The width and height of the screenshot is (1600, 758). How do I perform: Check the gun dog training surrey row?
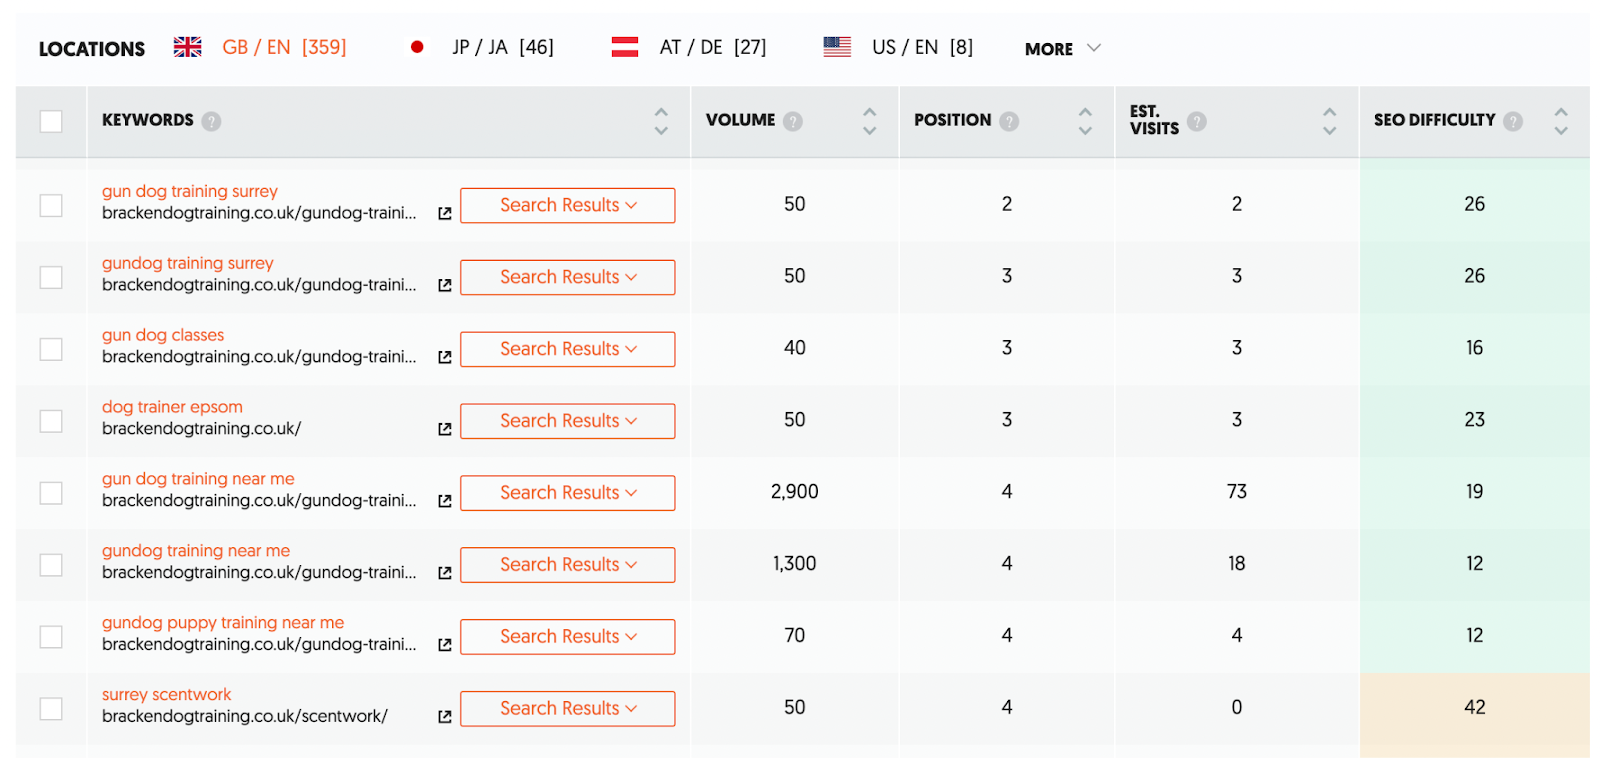pos(51,205)
